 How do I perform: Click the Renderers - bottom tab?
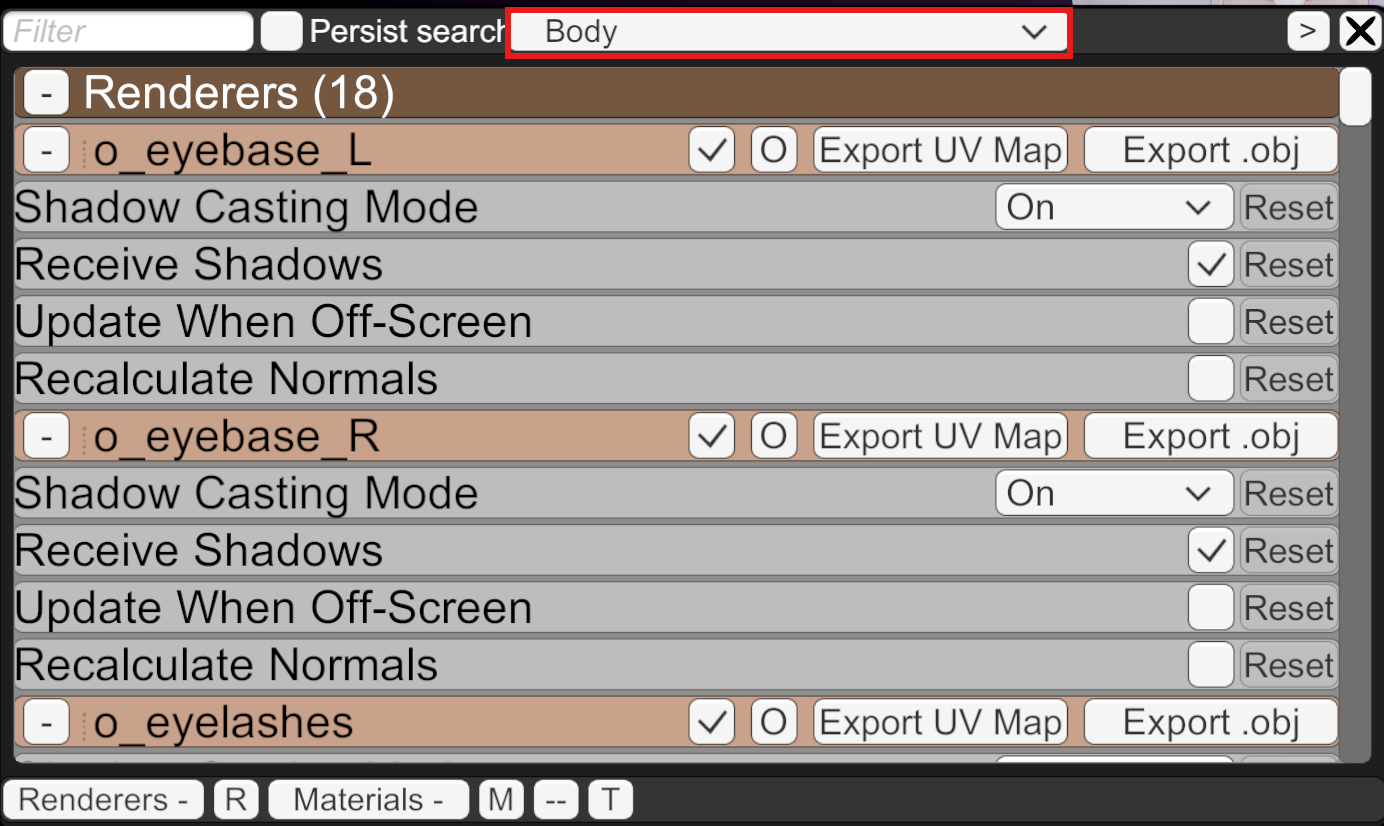[104, 800]
